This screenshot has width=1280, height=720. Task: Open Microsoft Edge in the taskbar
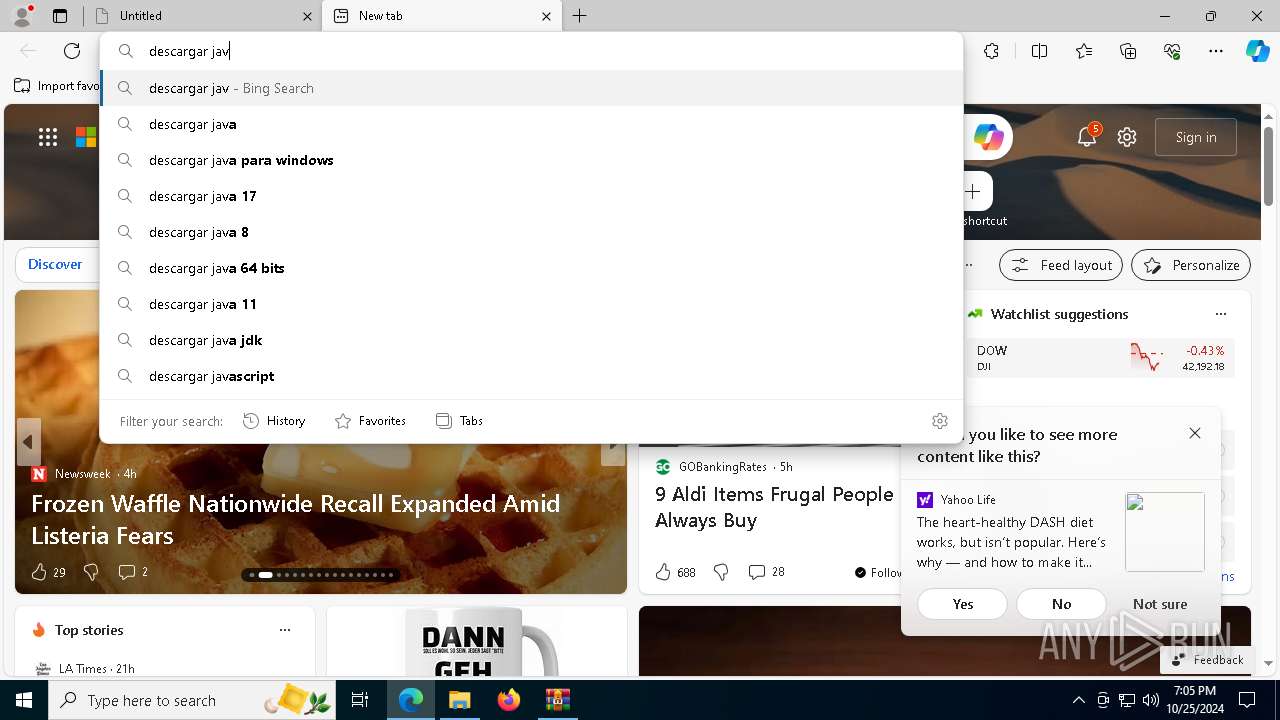pyautogui.click(x=411, y=700)
